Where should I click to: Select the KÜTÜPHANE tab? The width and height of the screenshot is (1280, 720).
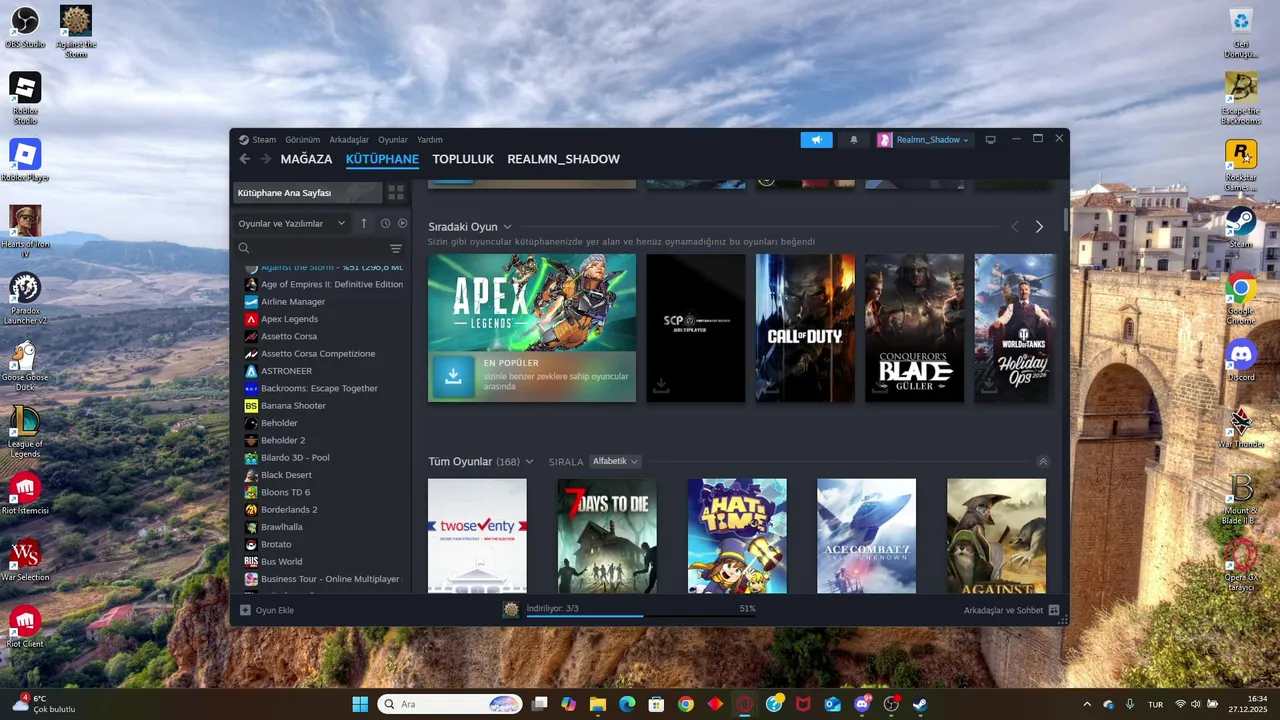(382, 159)
